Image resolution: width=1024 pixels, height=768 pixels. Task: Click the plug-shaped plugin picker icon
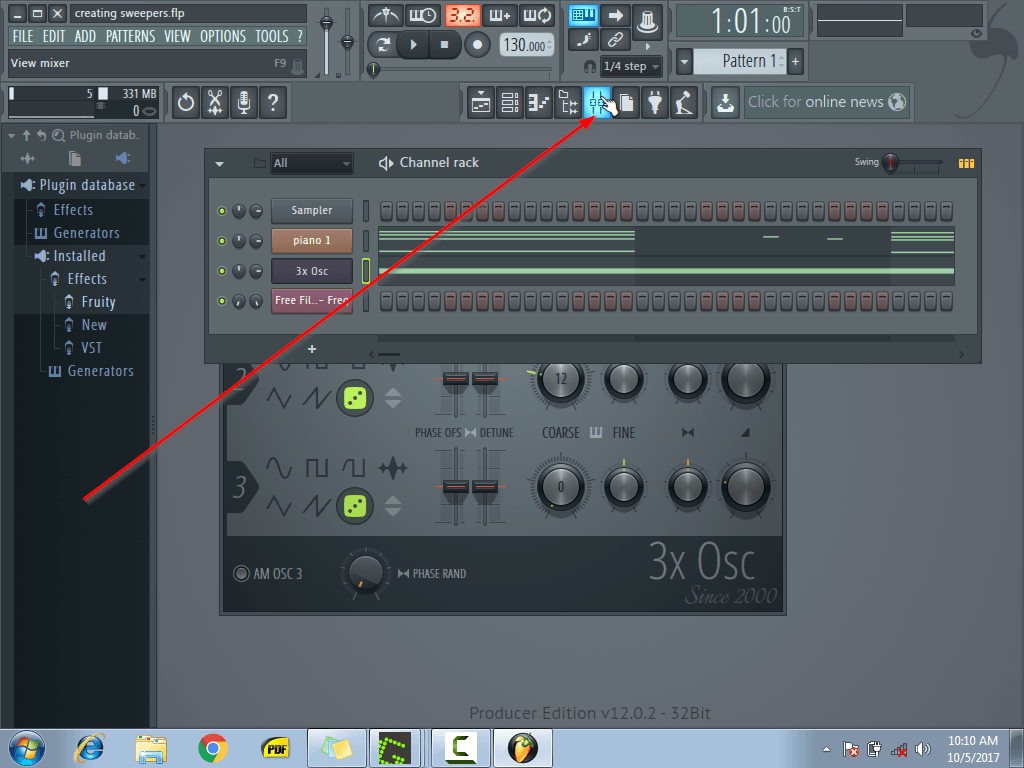click(655, 103)
